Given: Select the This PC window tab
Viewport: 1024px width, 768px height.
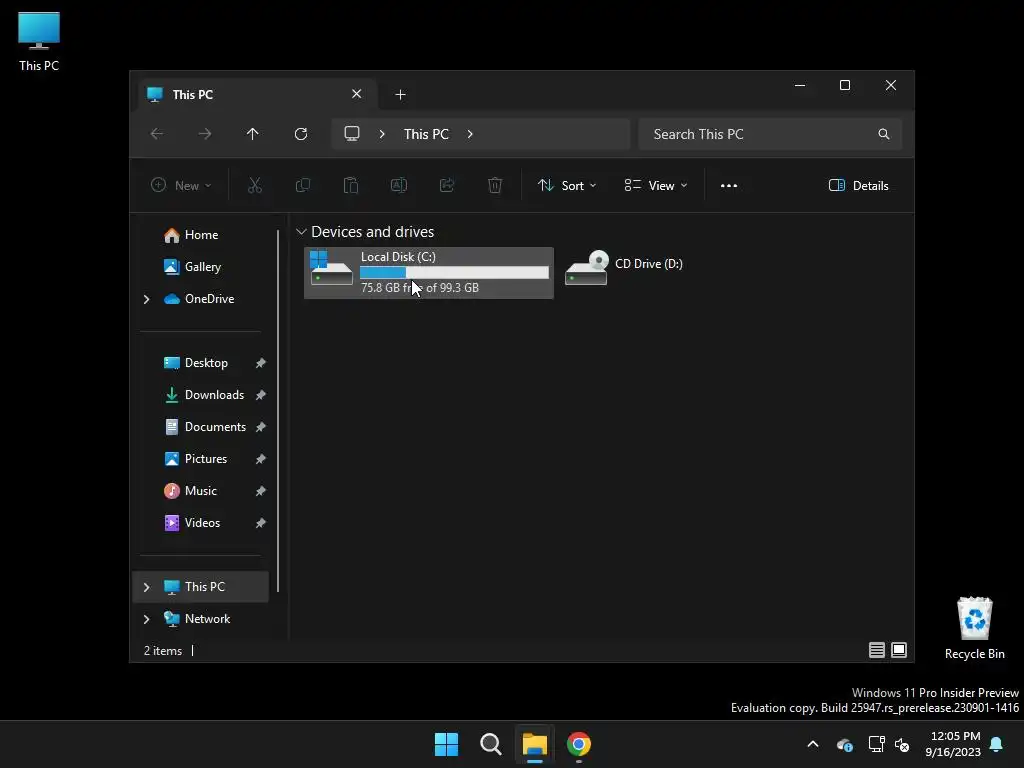Looking at the screenshot, I should [x=258, y=95].
